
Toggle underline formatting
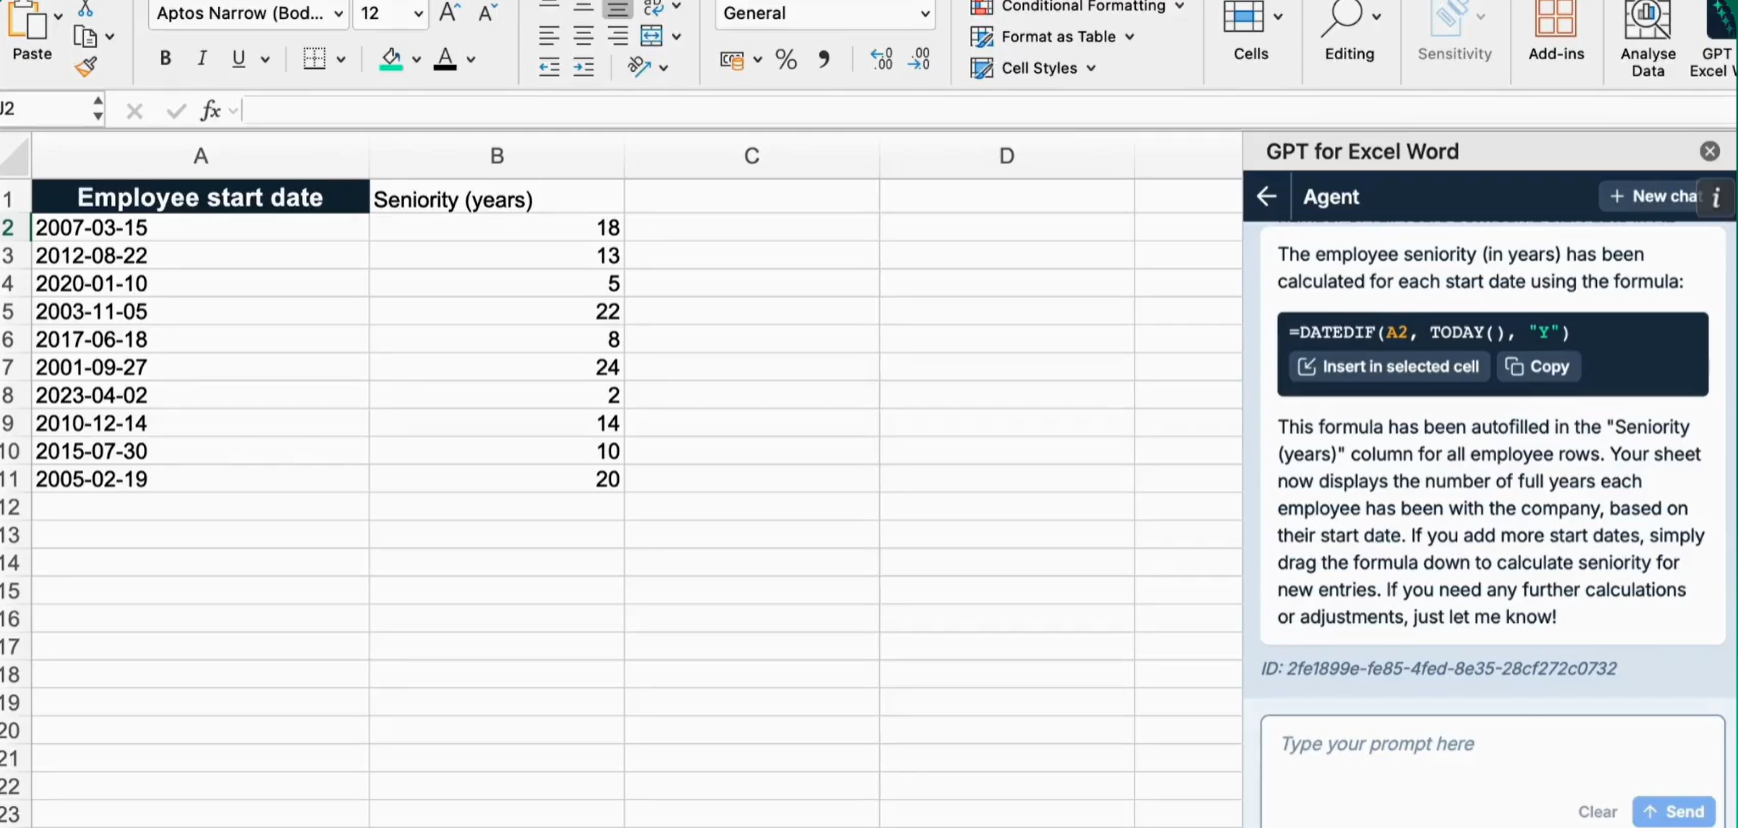pyautogui.click(x=238, y=59)
